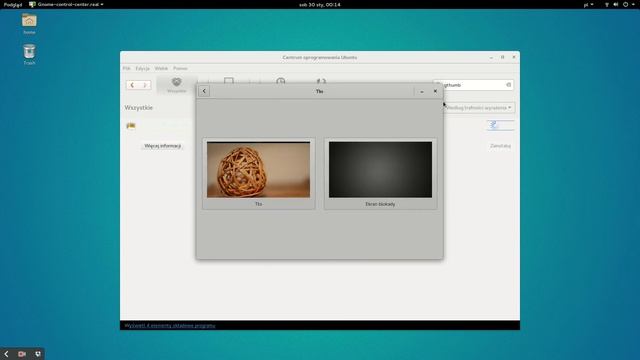Image resolution: width=640 pixels, height=360 pixels.
Task: Open the Edycja menu in Software Center
Action: pos(142,69)
